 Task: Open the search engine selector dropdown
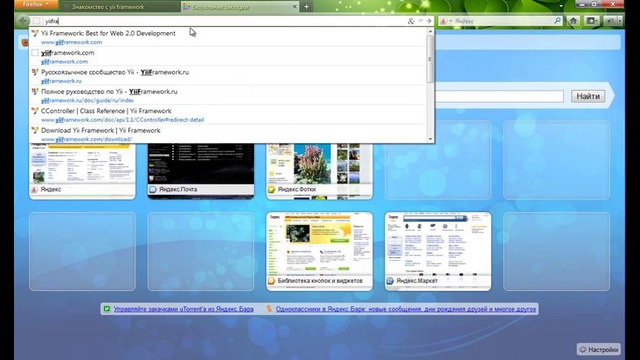coord(445,21)
